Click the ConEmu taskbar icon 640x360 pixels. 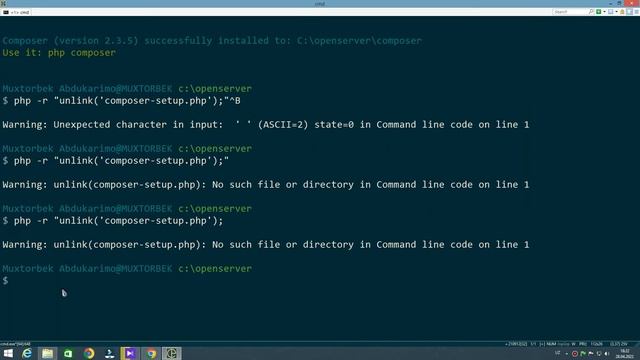click(x=171, y=353)
